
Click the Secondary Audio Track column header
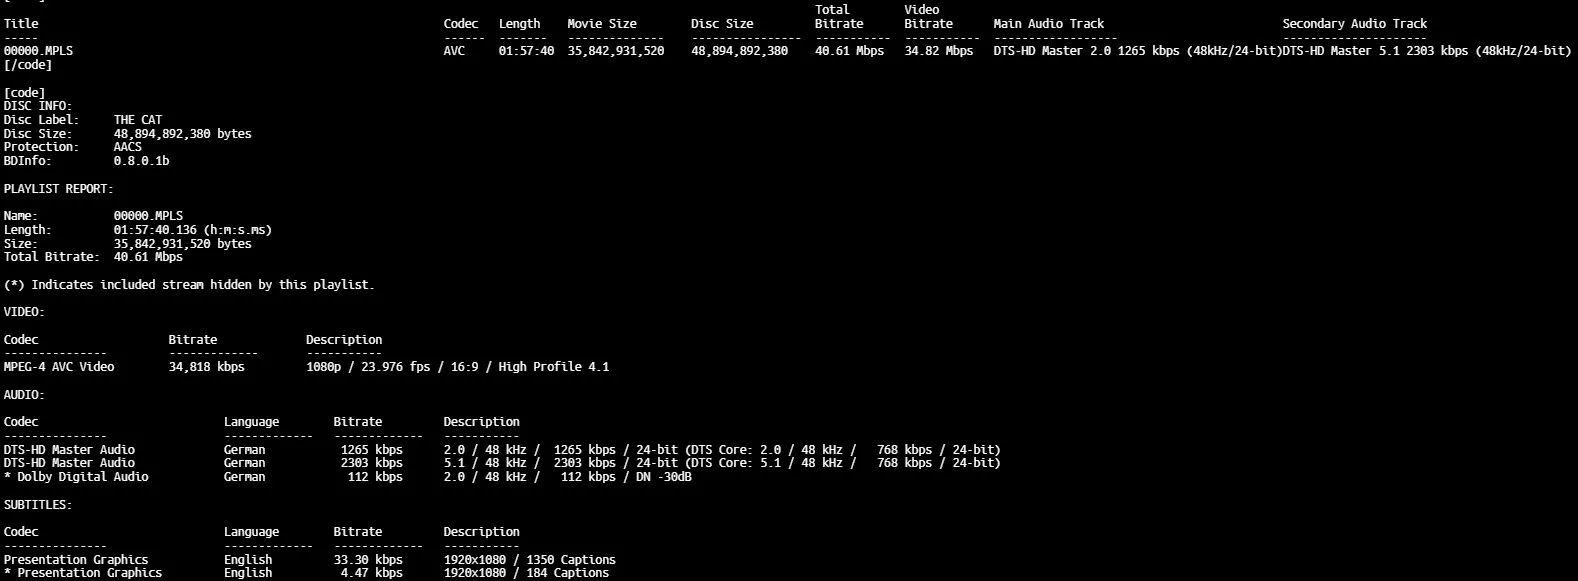point(1354,24)
